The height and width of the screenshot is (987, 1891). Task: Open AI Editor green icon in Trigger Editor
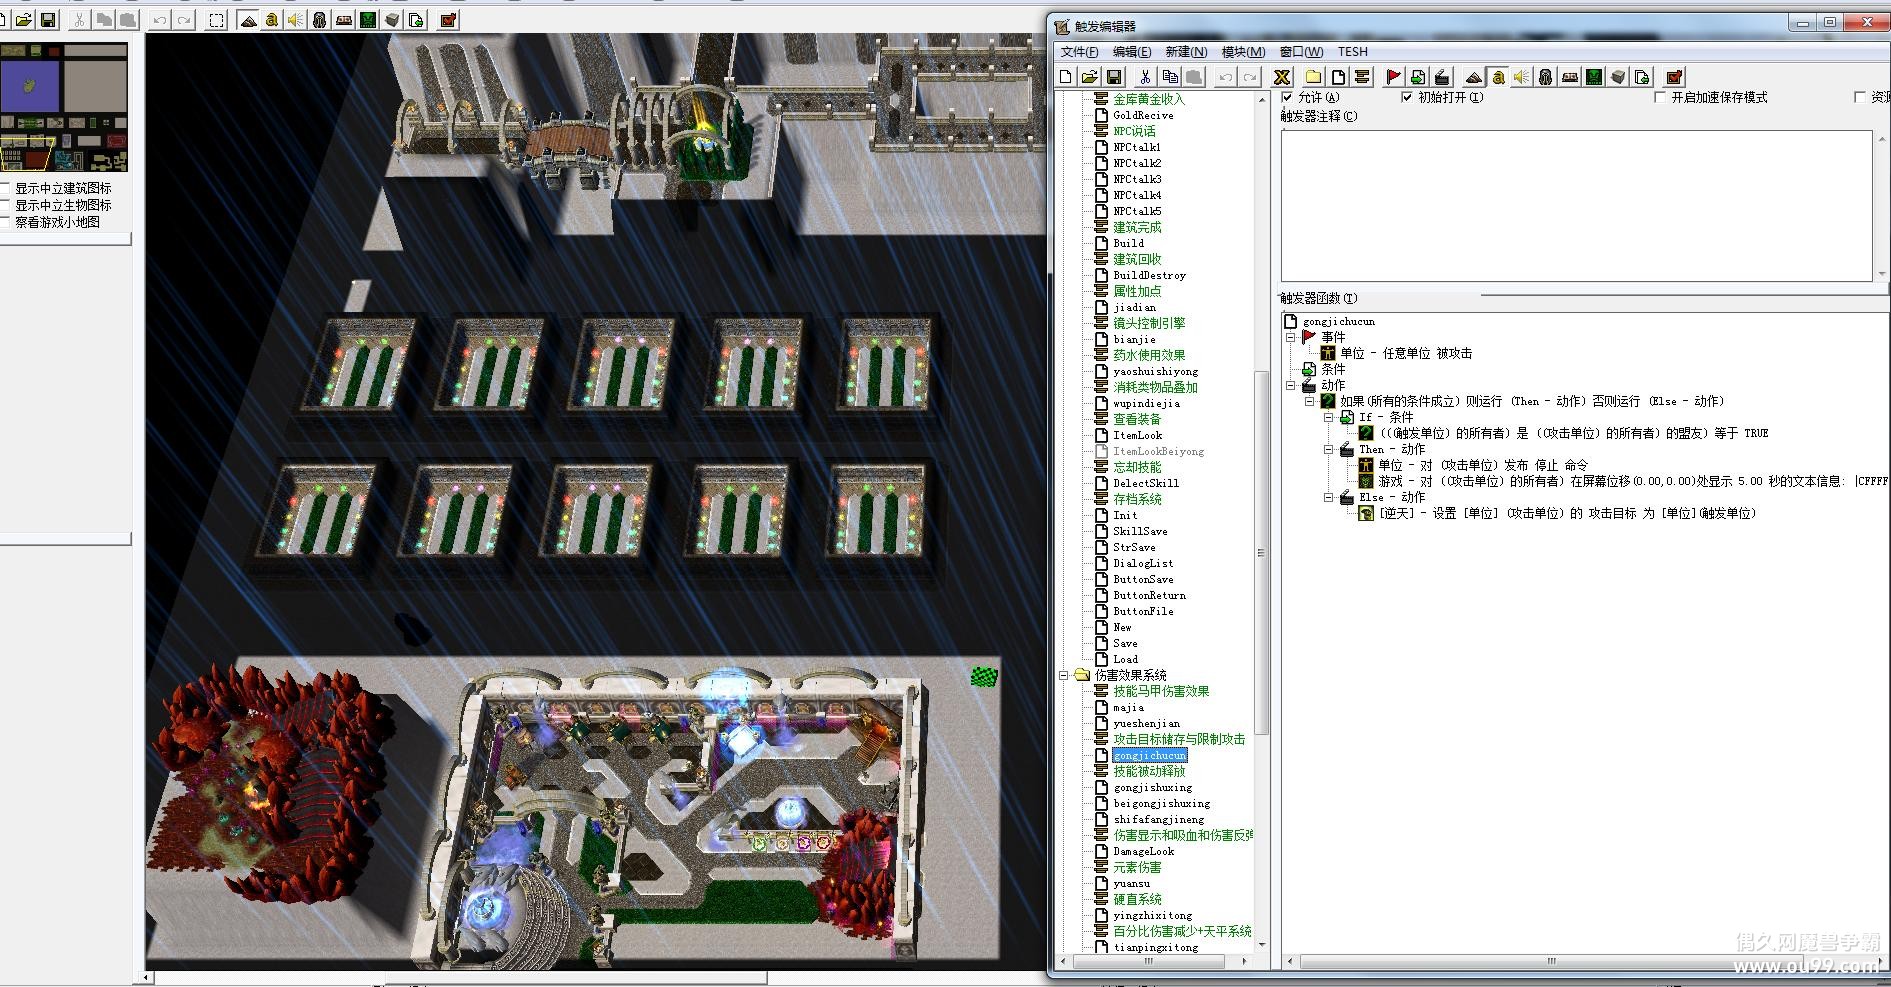pos(1594,77)
